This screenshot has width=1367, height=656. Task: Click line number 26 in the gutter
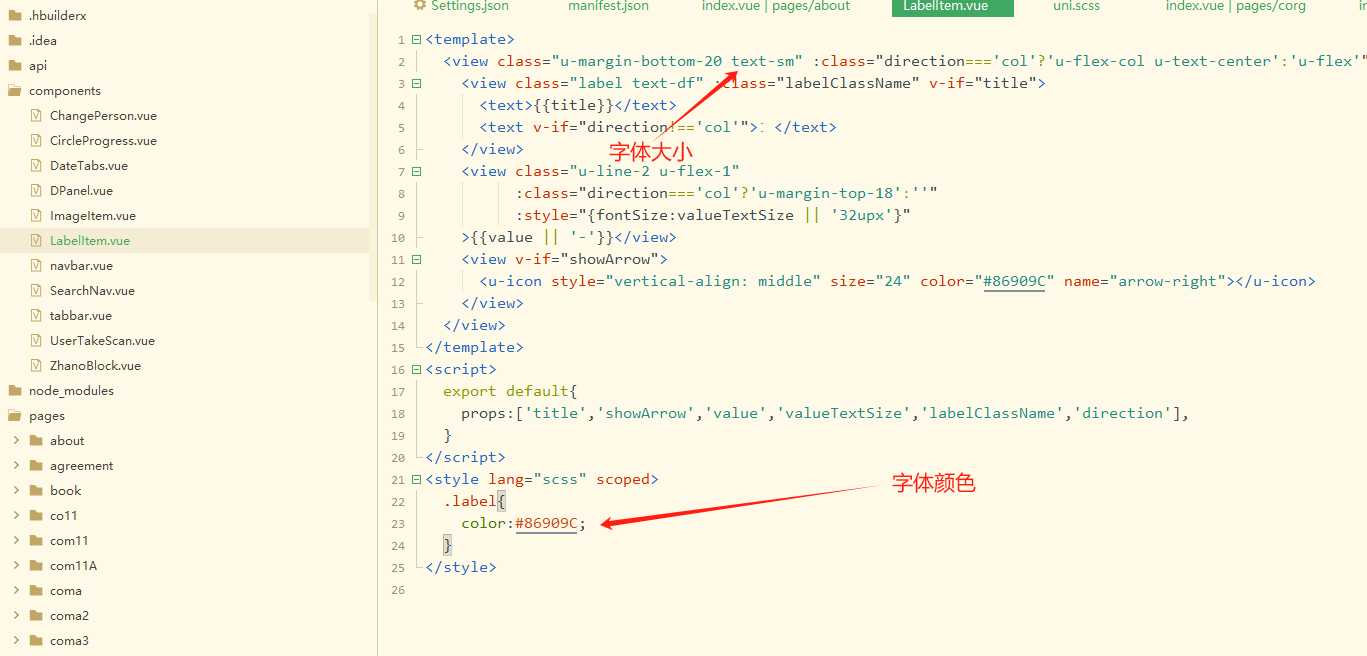(399, 590)
